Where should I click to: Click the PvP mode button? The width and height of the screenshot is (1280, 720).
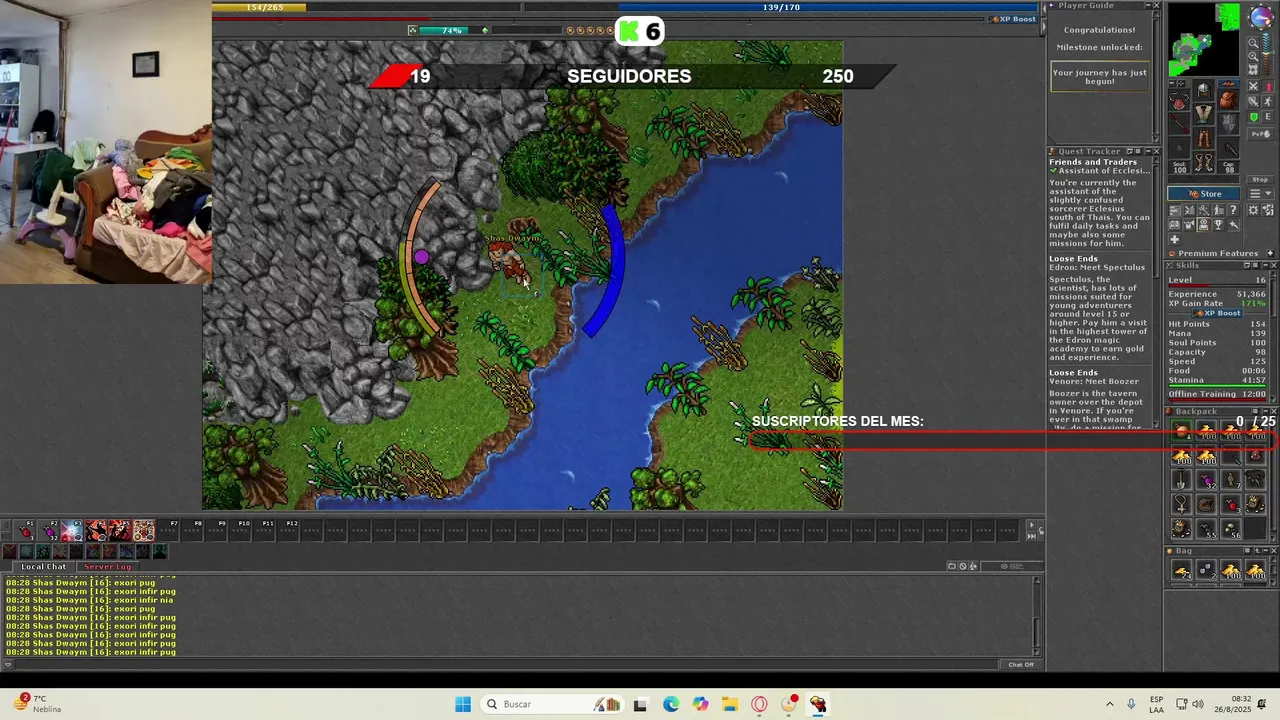coord(1260,134)
